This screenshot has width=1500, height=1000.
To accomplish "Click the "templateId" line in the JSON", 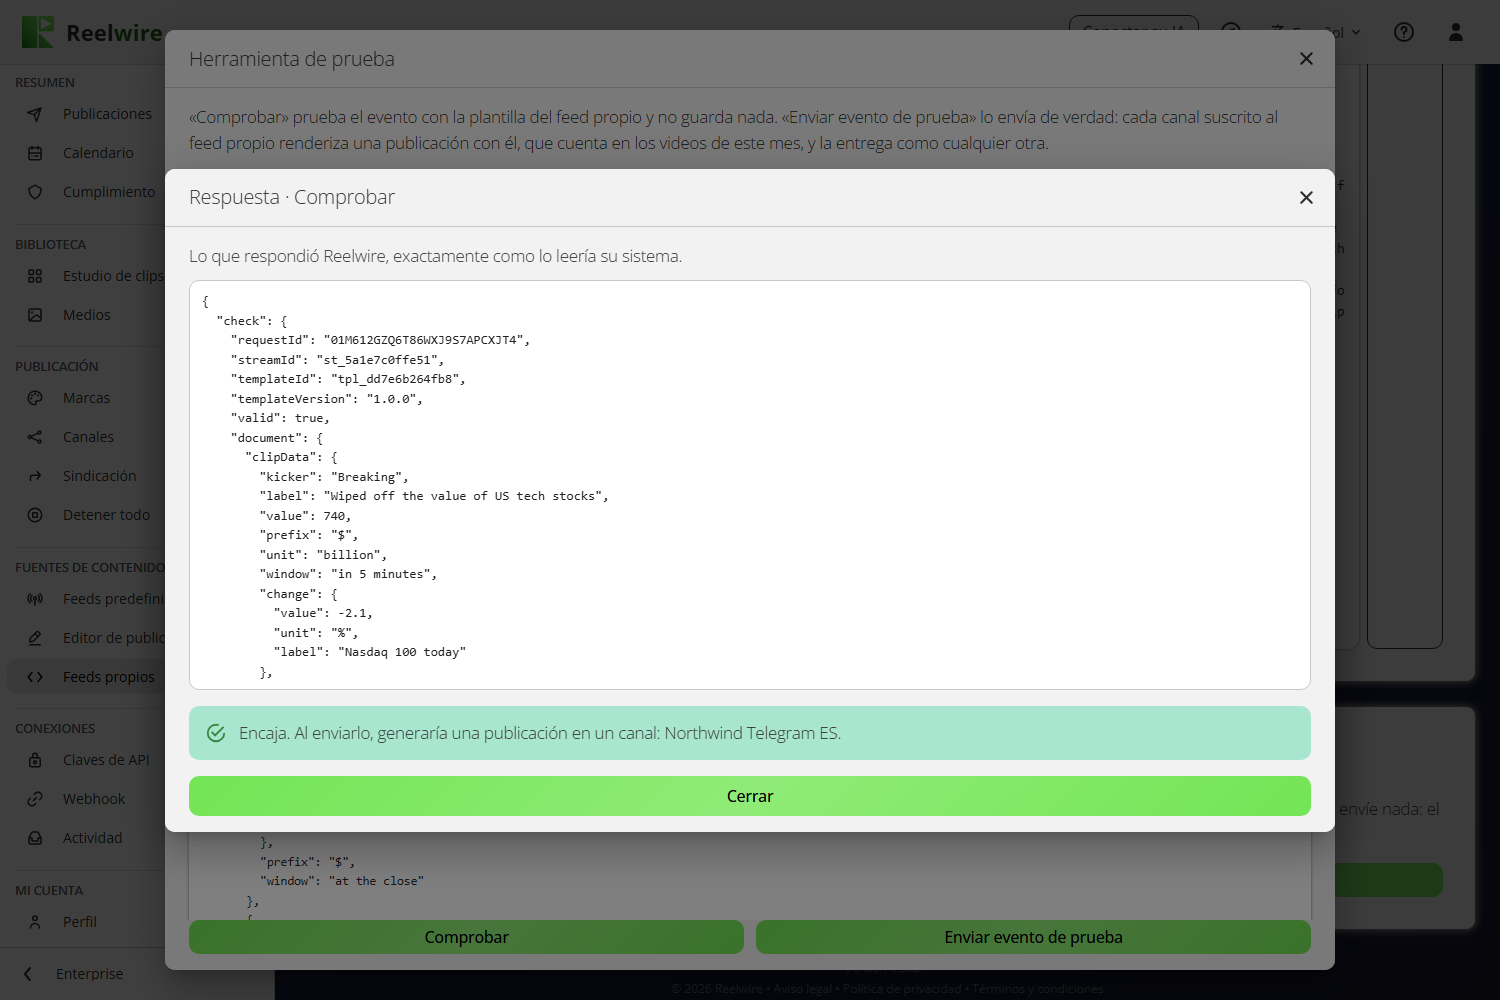I will pos(348,379).
